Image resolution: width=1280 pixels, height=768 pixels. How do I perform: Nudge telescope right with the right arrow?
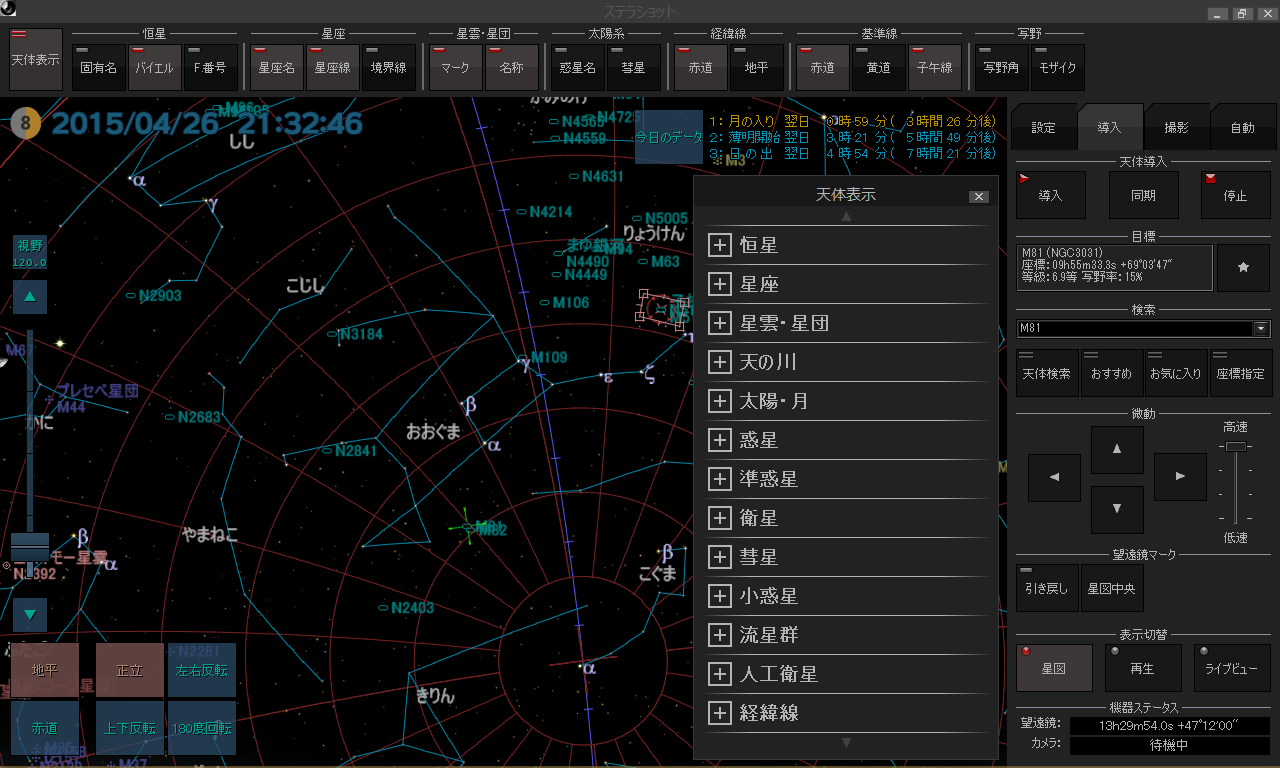[x=1180, y=477]
